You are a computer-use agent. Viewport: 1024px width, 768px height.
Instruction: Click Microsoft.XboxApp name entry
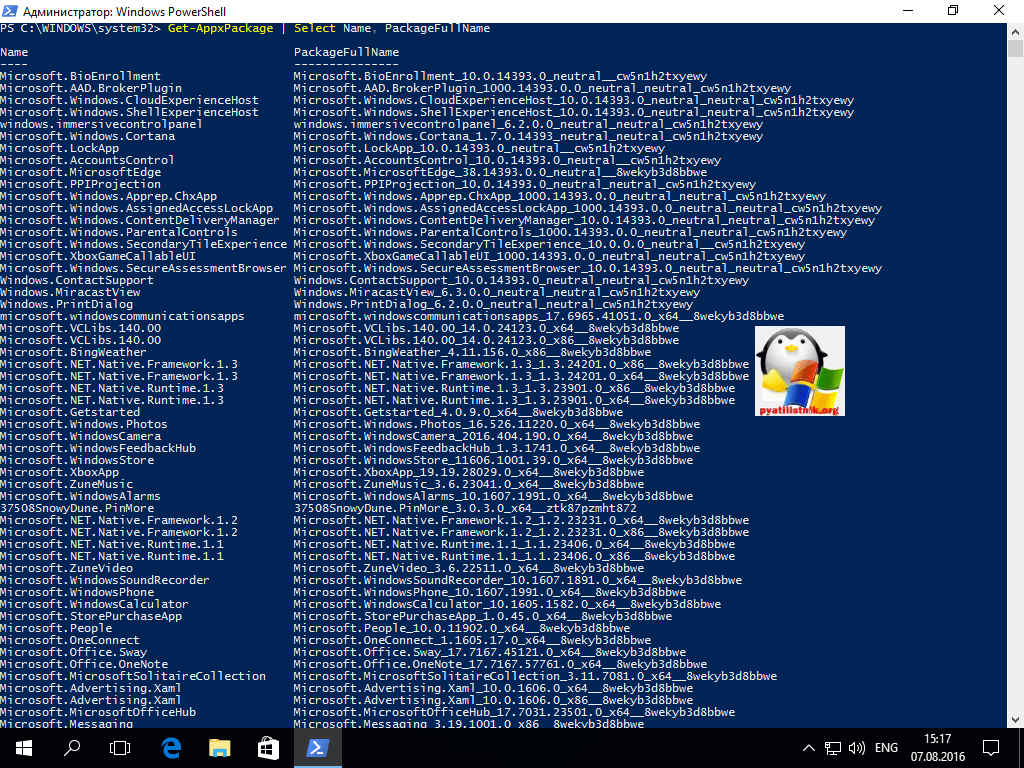tap(59, 472)
